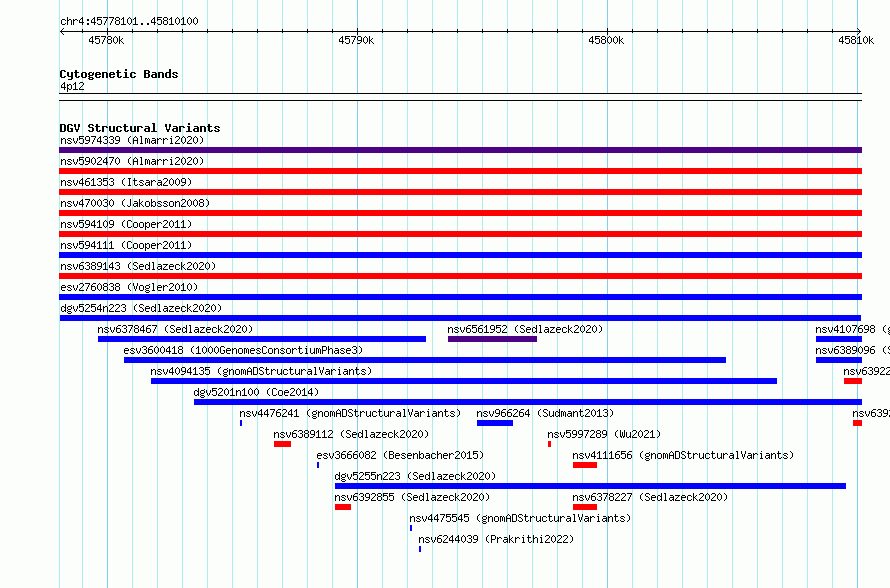Click the nsv6561952 (Sedlazeck2020) text label
The height and width of the screenshot is (588, 890).
point(525,329)
